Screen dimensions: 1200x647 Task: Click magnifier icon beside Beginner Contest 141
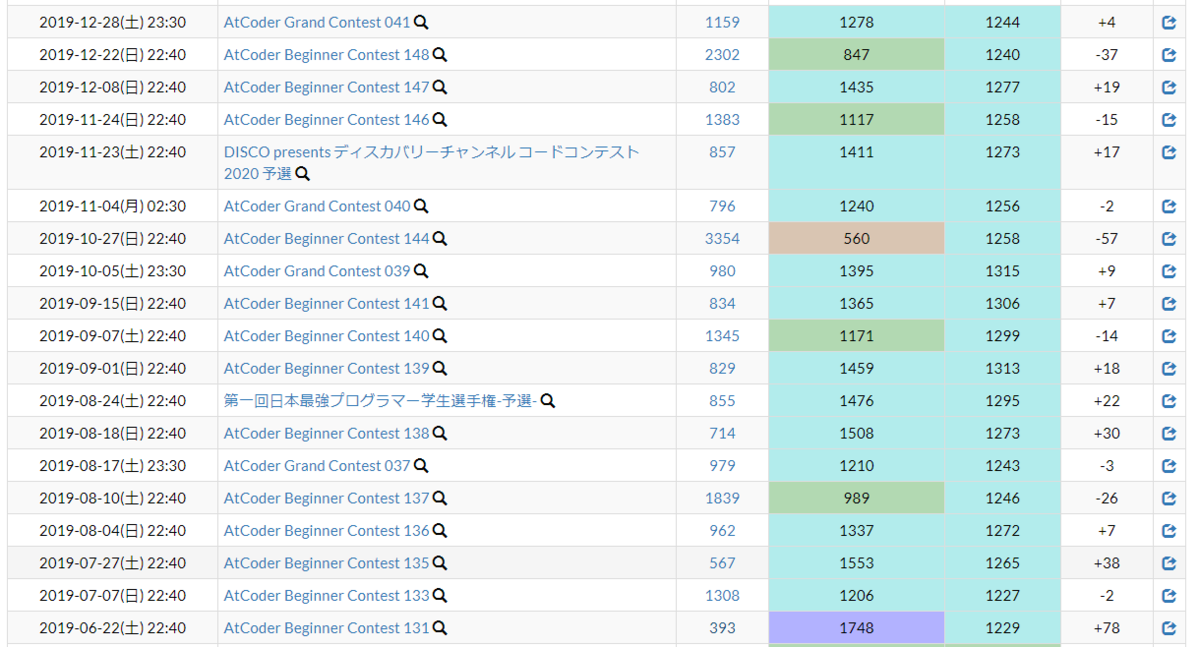click(x=440, y=304)
